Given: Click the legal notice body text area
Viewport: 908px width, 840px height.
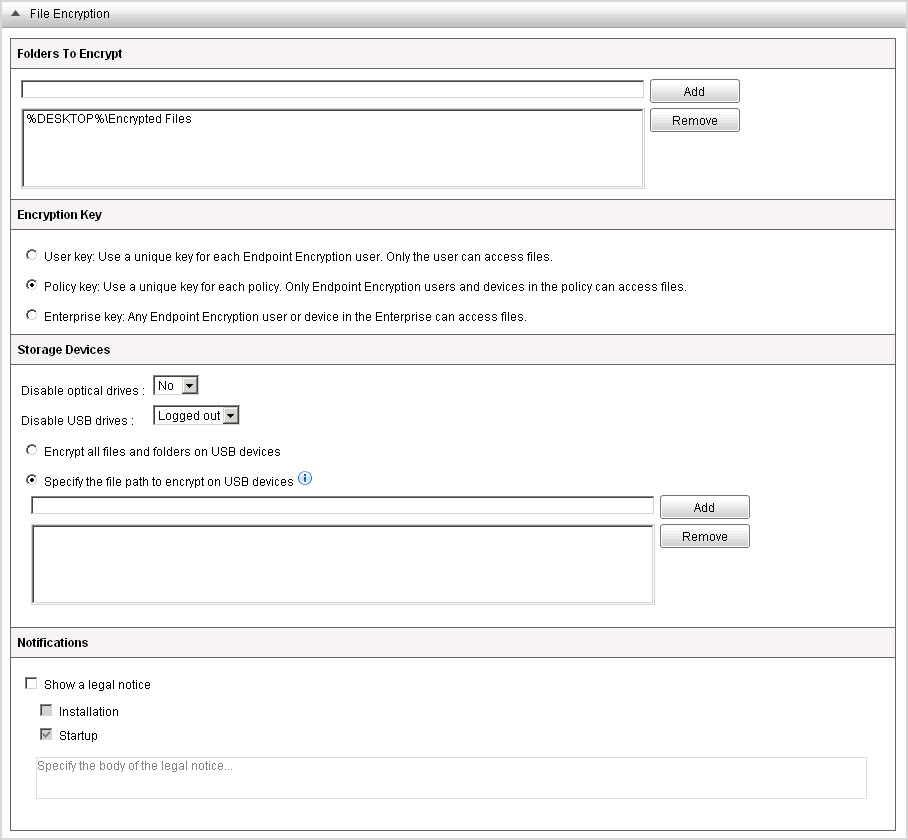Looking at the screenshot, I should (450, 778).
